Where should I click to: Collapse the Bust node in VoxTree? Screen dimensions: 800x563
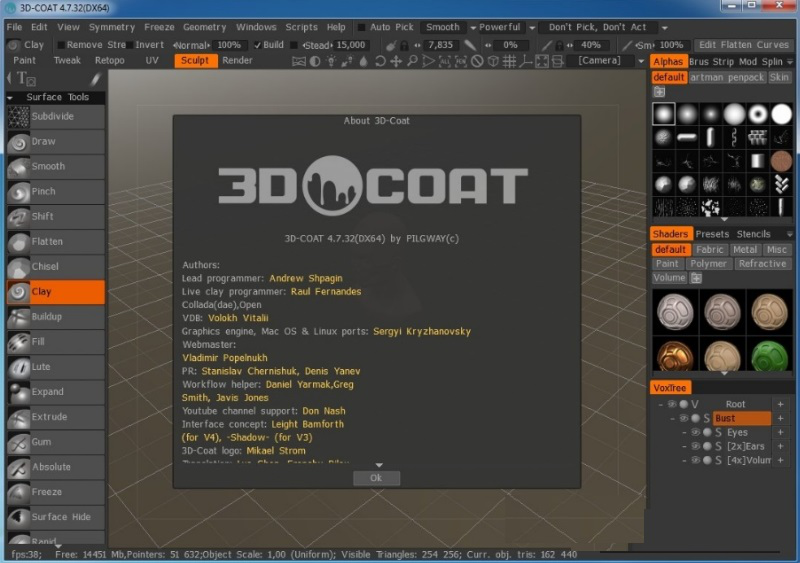coord(672,419)
